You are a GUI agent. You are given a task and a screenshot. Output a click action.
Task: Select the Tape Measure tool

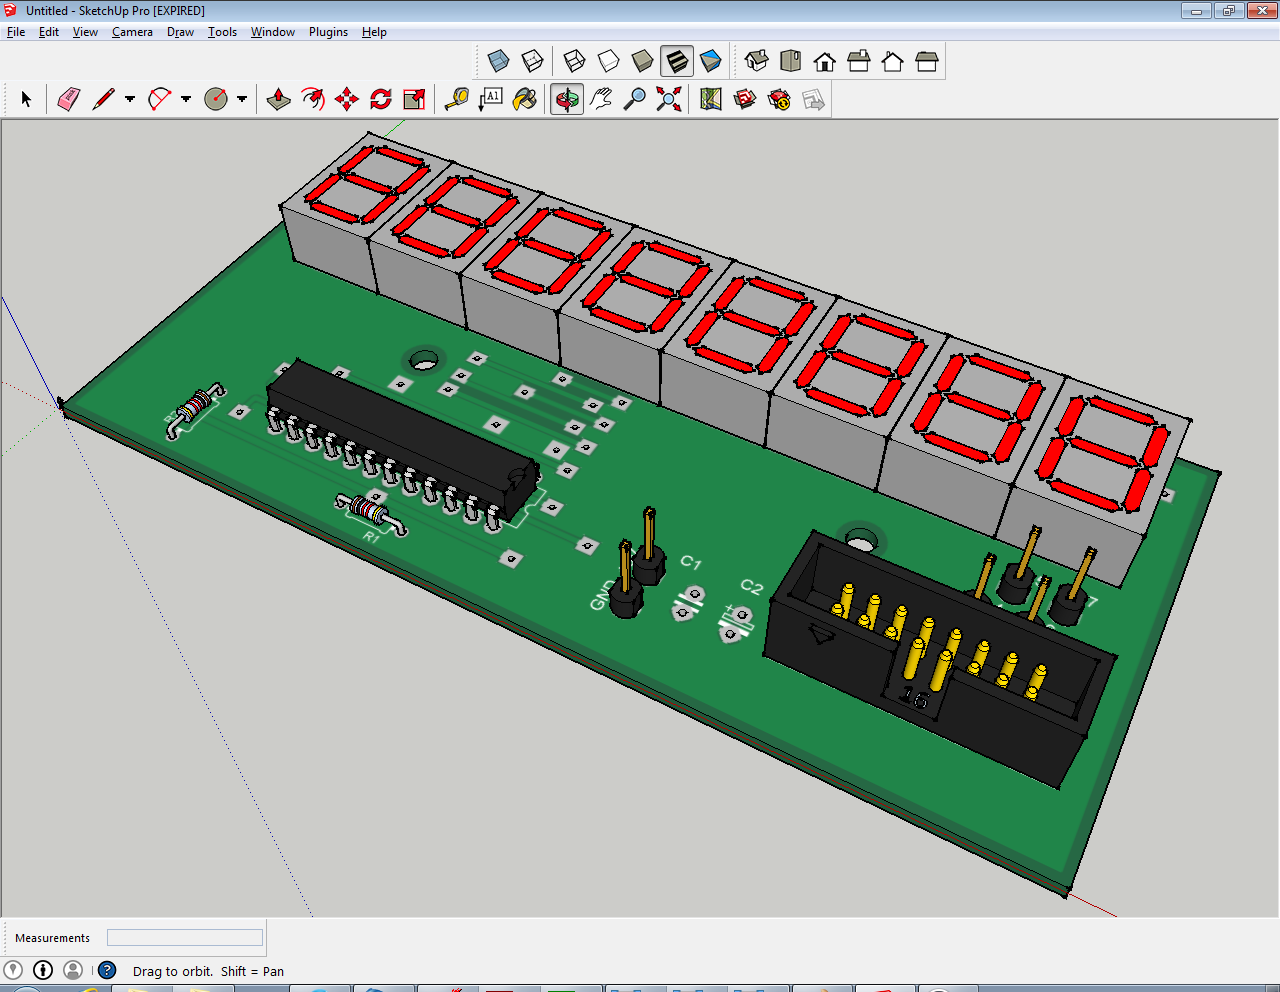[457, 99]
